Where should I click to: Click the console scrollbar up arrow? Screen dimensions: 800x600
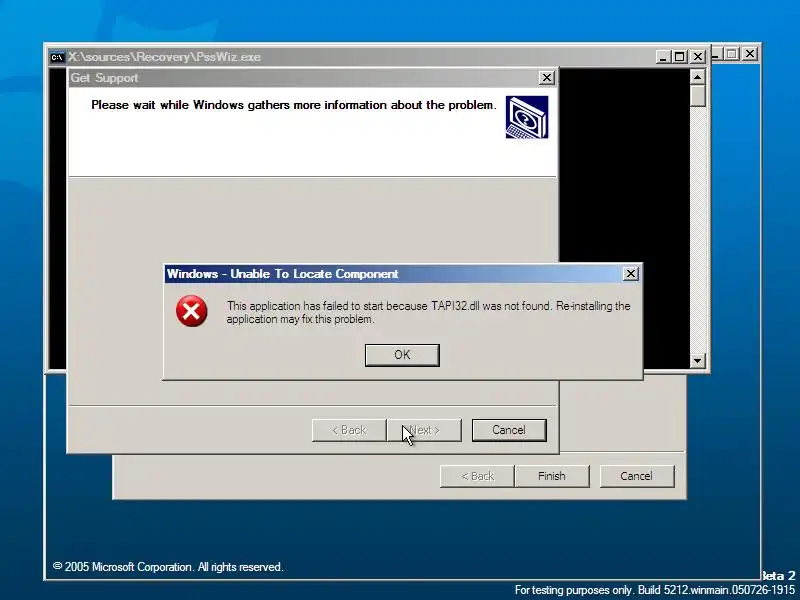tap(697, 77)
